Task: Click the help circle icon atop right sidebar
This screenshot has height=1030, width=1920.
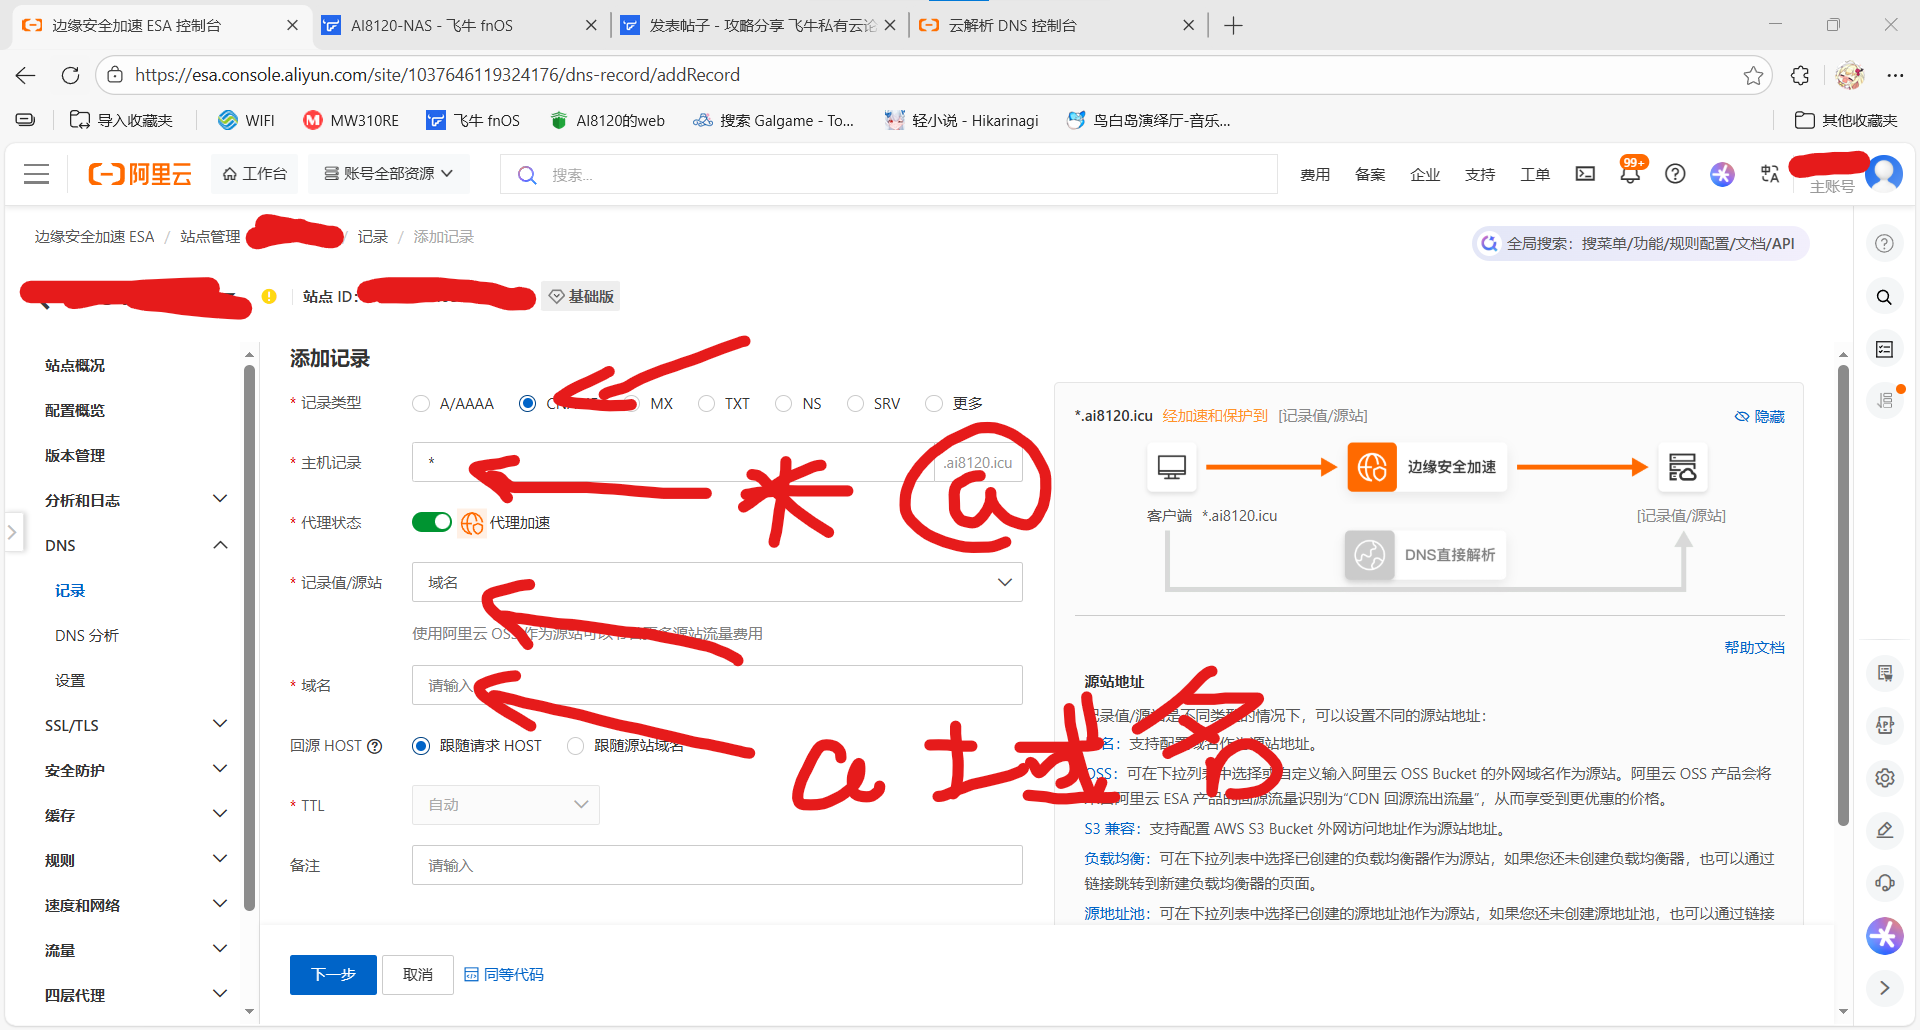Action: pyautogui.click(x=1884, y=243)
